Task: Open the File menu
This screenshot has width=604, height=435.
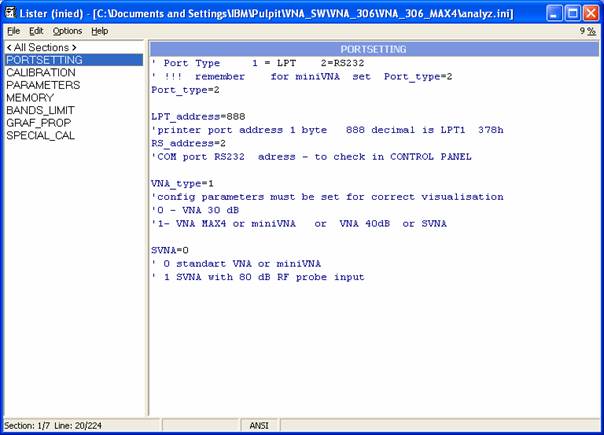Action: 13,31
